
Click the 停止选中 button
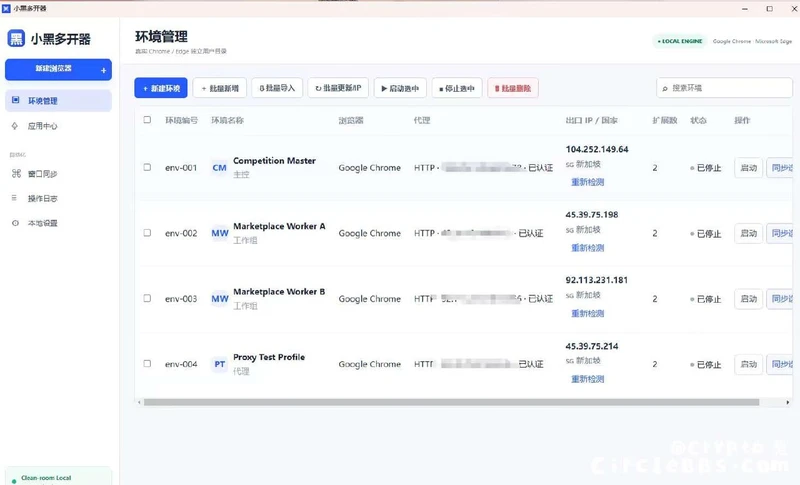(x=457, y=88)
